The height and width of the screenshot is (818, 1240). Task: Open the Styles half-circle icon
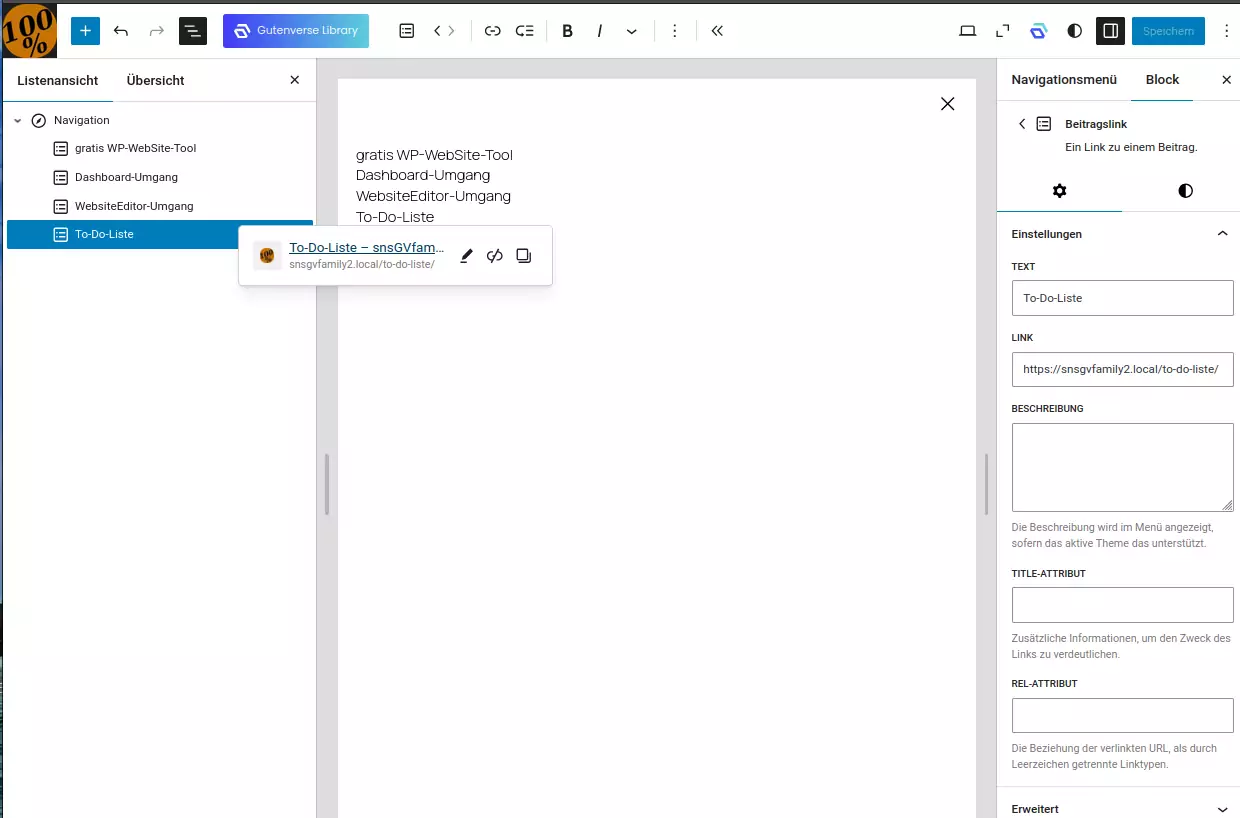(x=1075, y=31)
